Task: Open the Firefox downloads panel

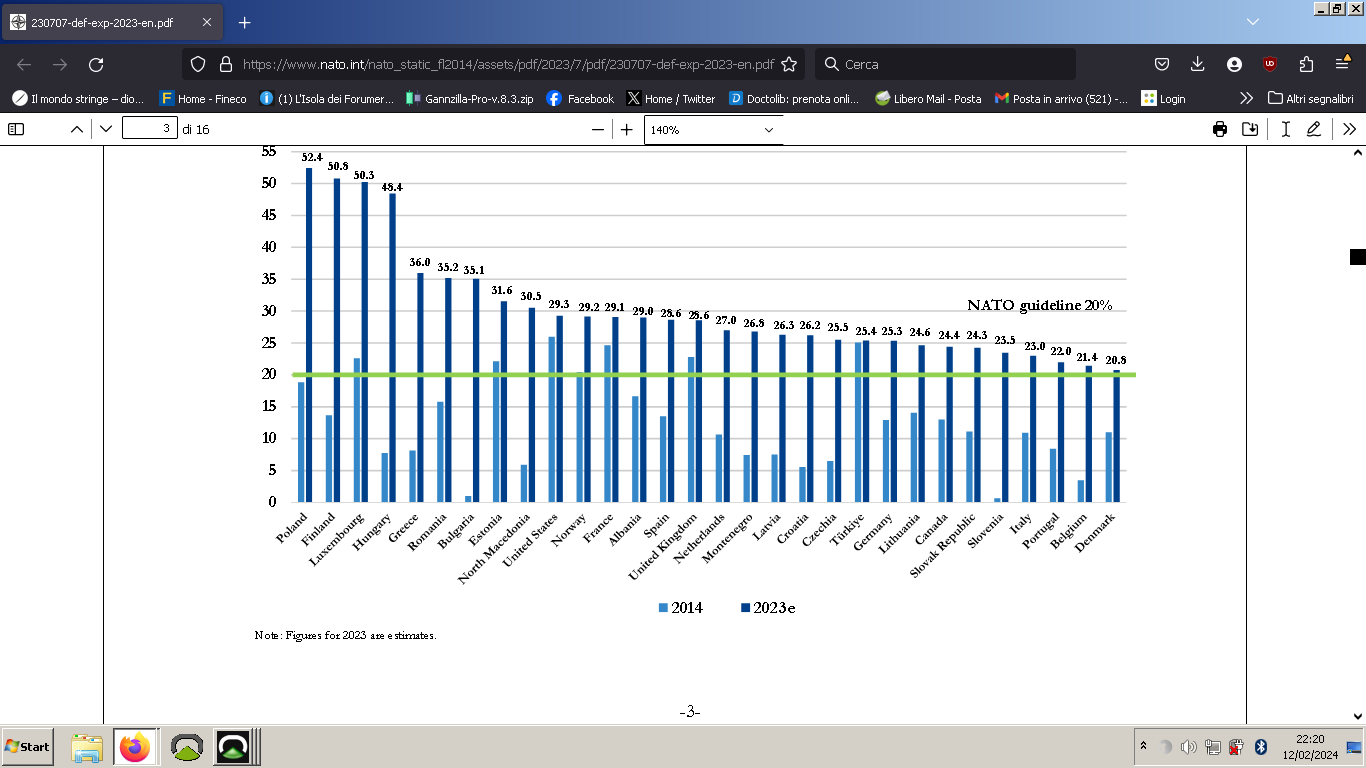Action: click(x=1198, y=64)
